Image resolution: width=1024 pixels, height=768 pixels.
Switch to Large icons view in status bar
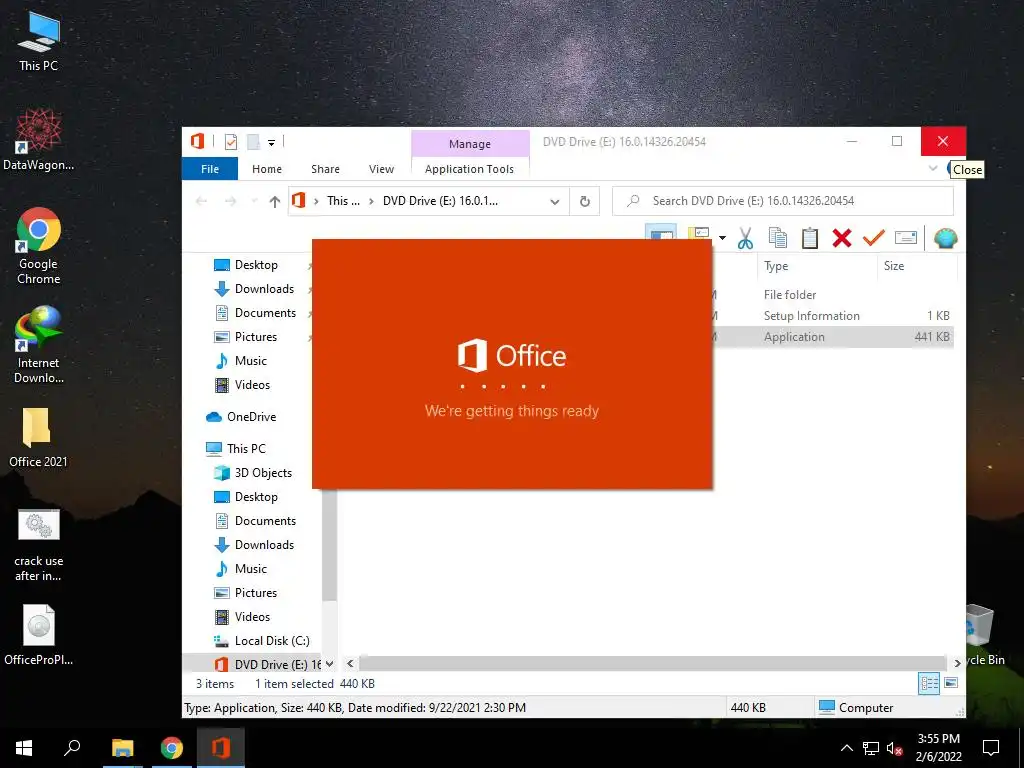[952, 683]
